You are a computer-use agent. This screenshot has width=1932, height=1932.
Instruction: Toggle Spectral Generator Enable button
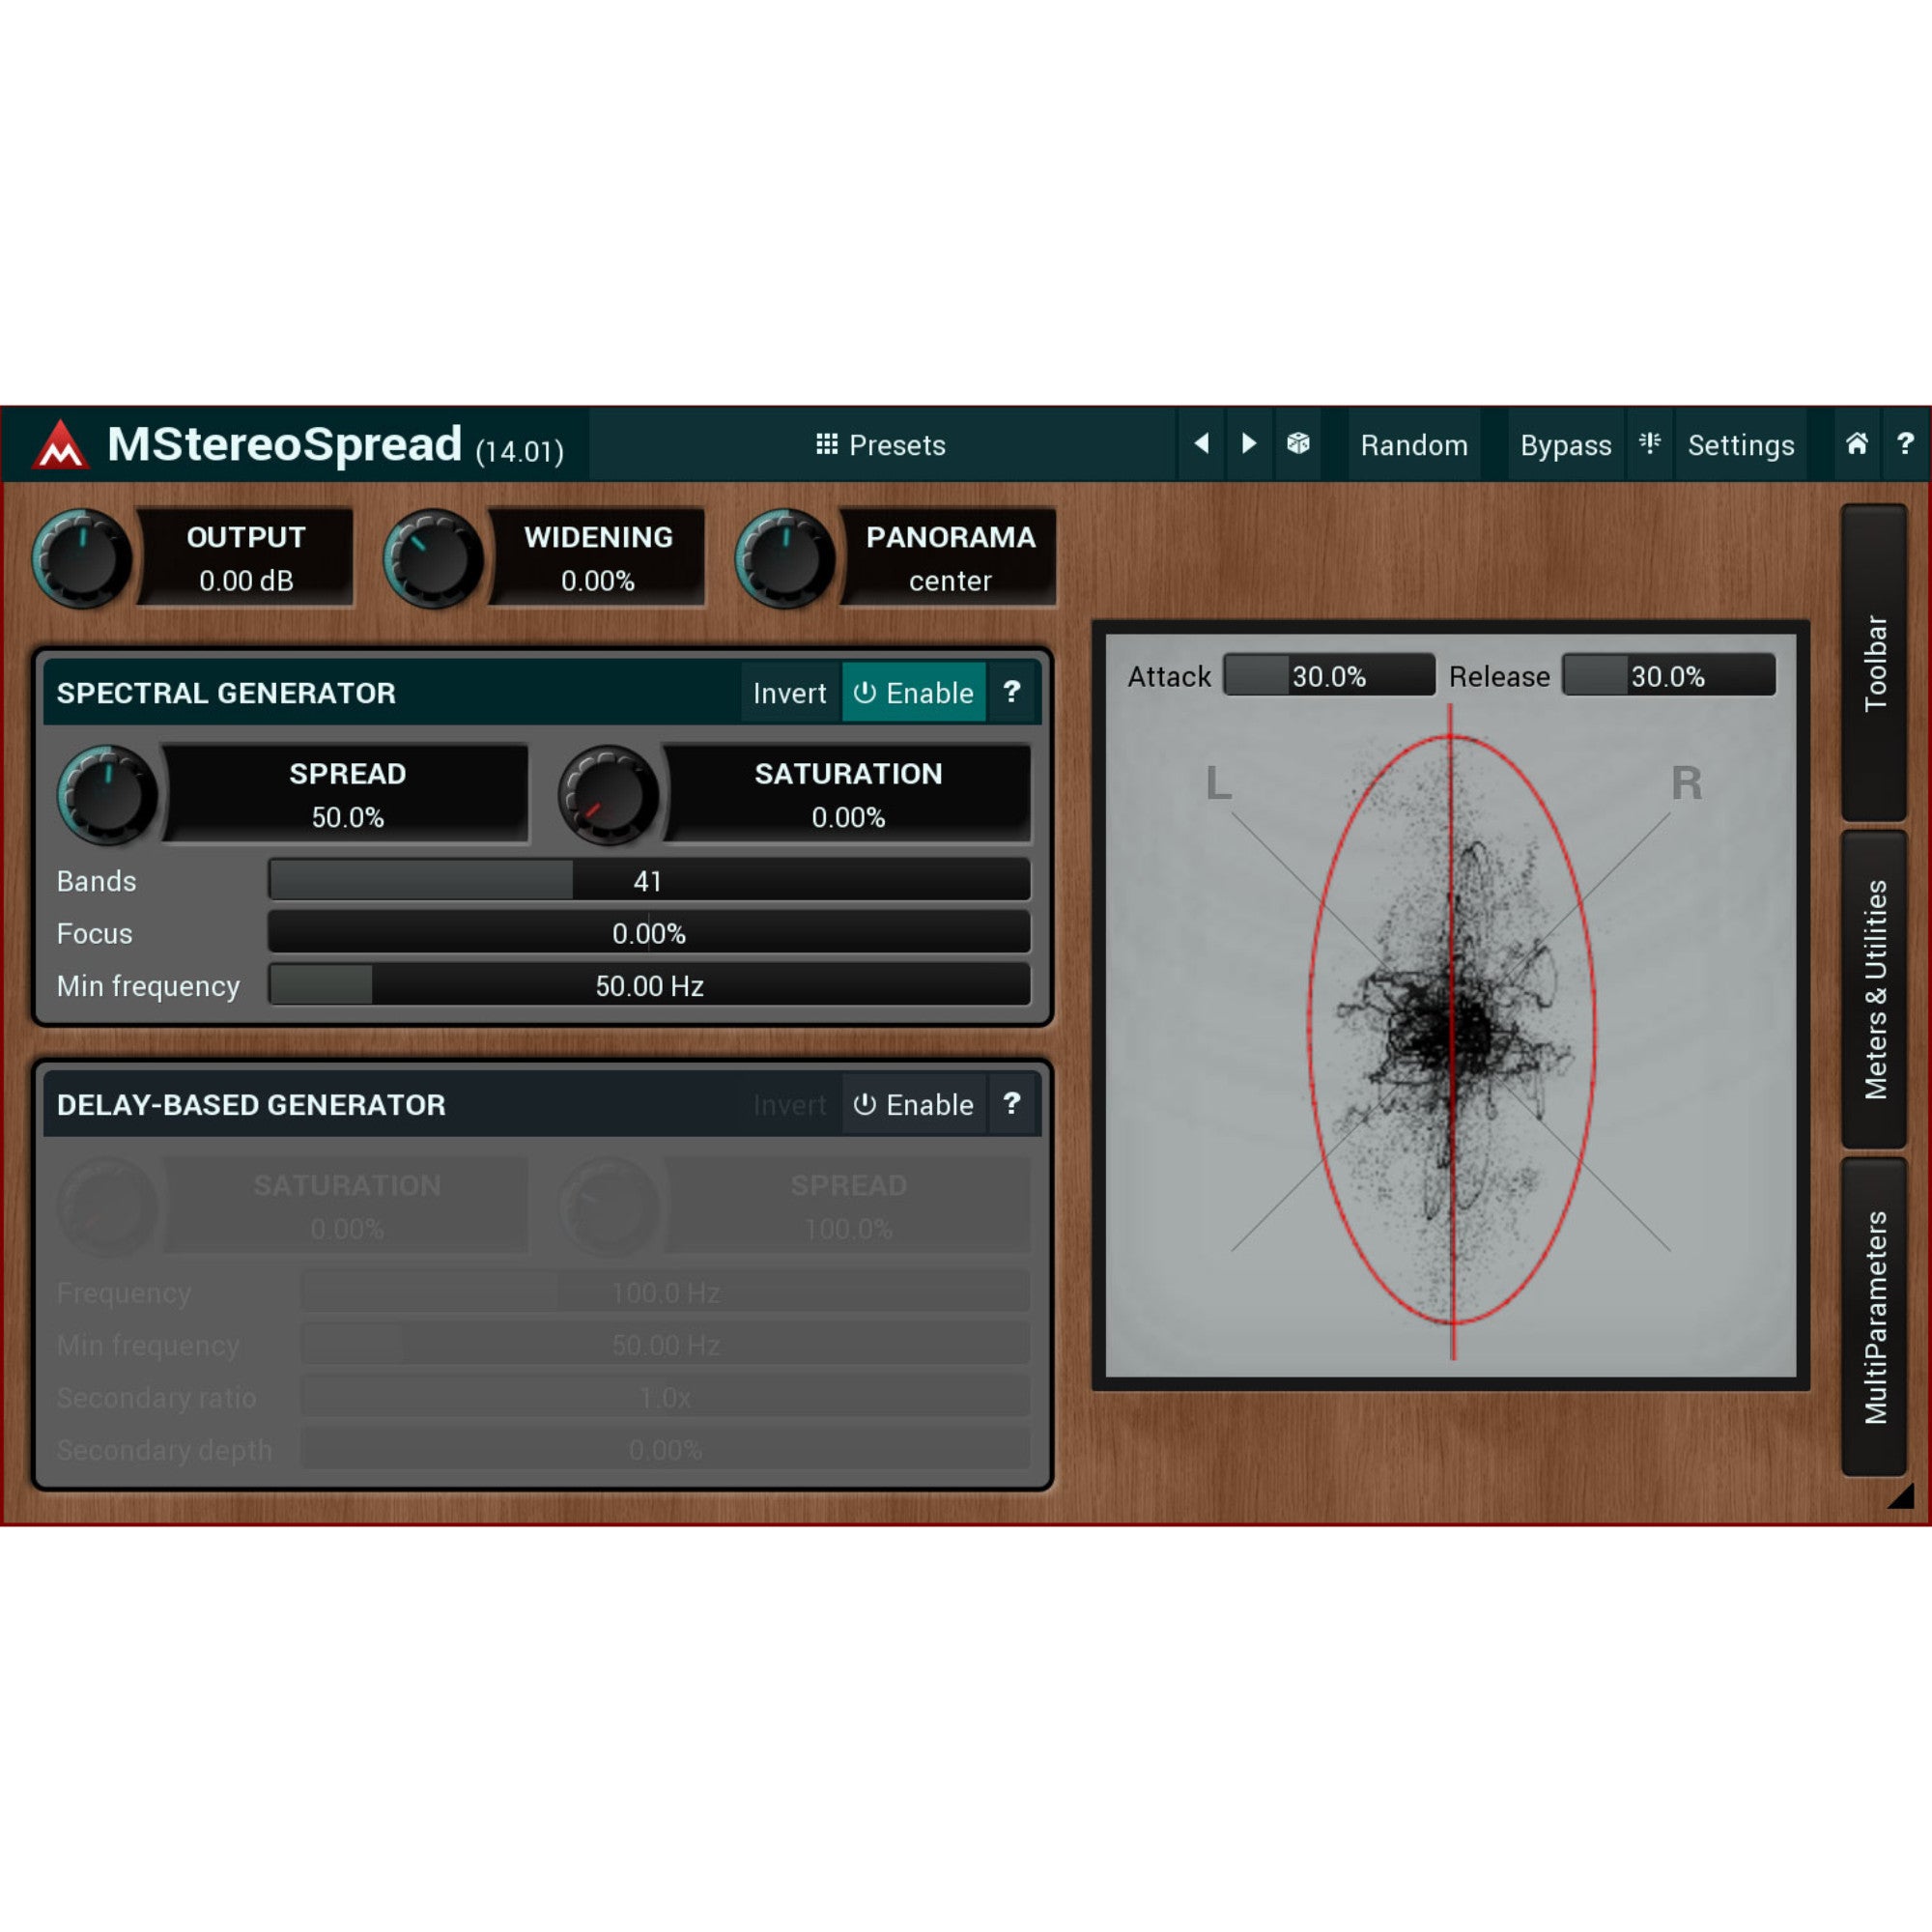pyautogui.click(x=914, y=692)
